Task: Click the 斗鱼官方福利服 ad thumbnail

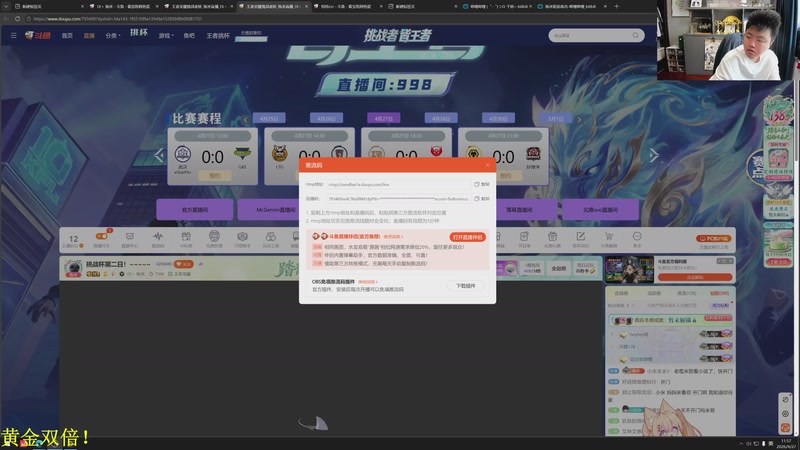Action: click(630, 269)
